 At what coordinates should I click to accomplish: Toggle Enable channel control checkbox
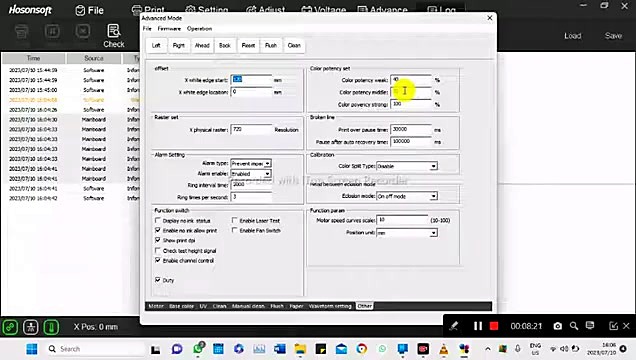pos(158,260)
